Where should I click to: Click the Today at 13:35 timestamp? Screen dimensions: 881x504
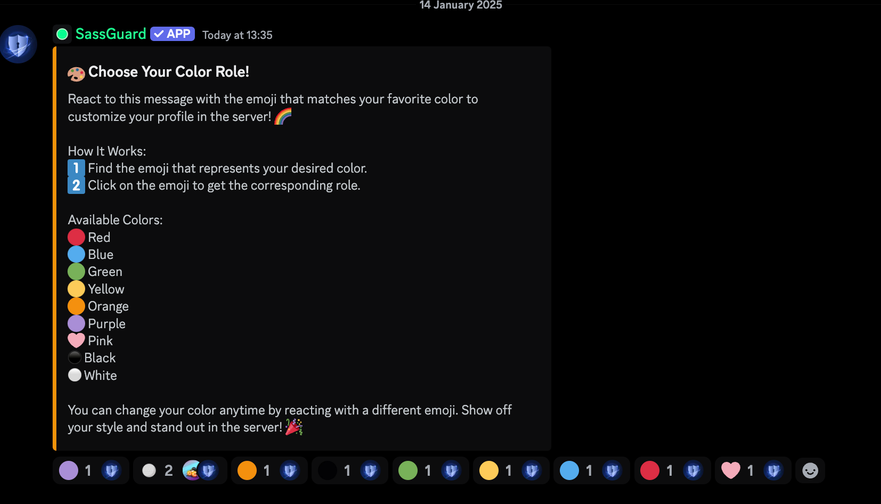[x=237, y=35]
